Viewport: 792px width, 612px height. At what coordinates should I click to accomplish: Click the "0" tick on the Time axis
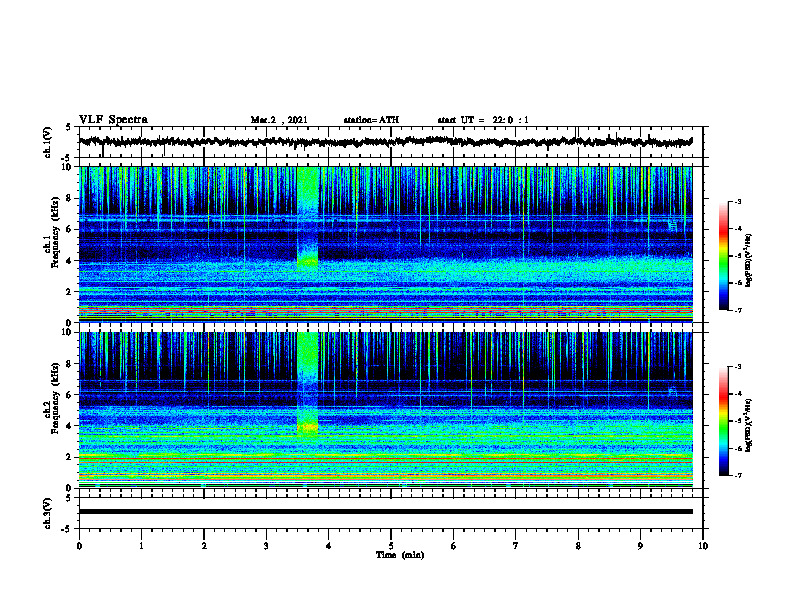79,546
